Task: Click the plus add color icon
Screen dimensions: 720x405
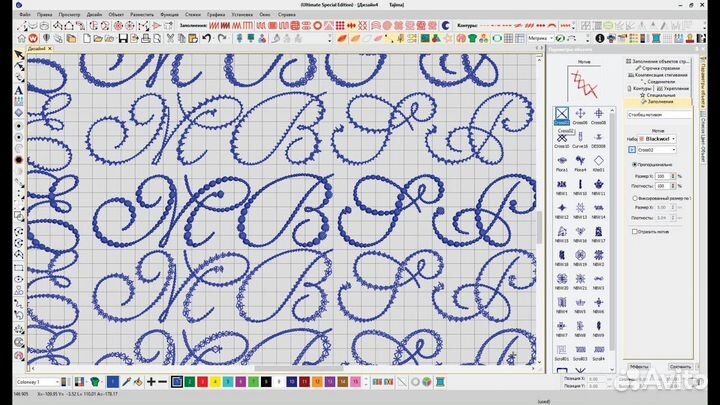Action: (x=151, y=382)
